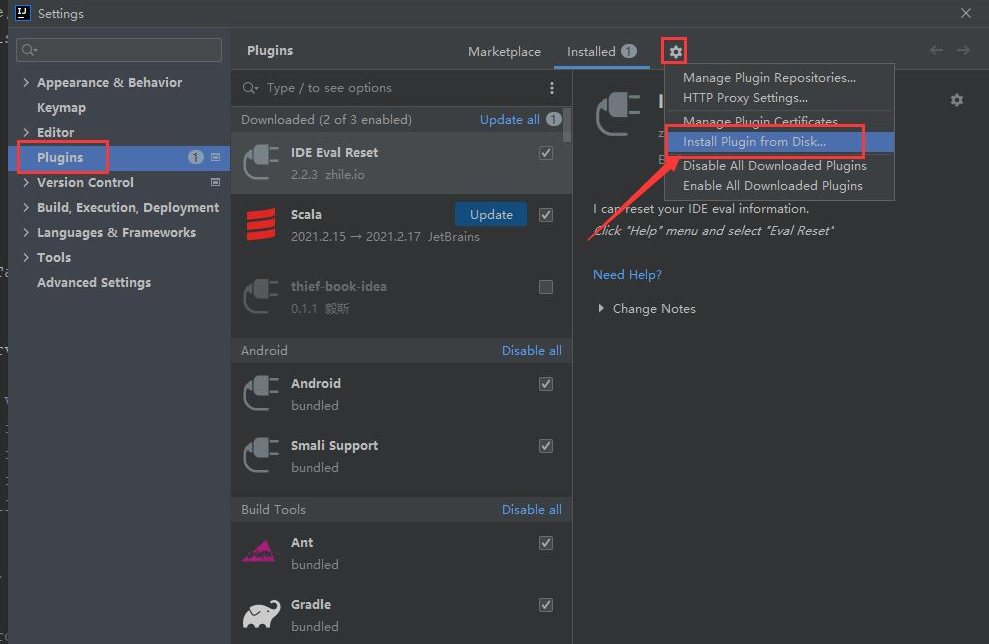The height and width of the screenshot is (644, 989).
Task: Toggle the Smali Support checkbox
Action: (x=546, y=446)
